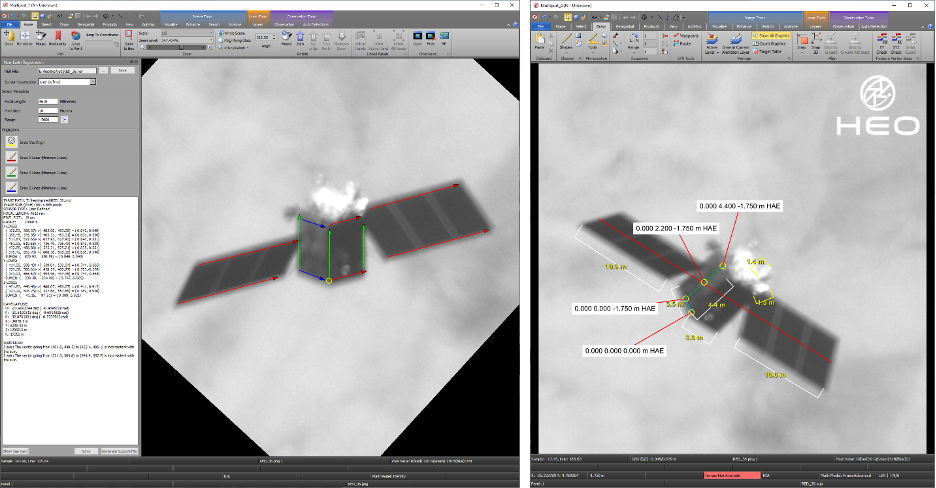Click the Recenter tool icon
Viewport: 936px width, 488px height.
24,39
